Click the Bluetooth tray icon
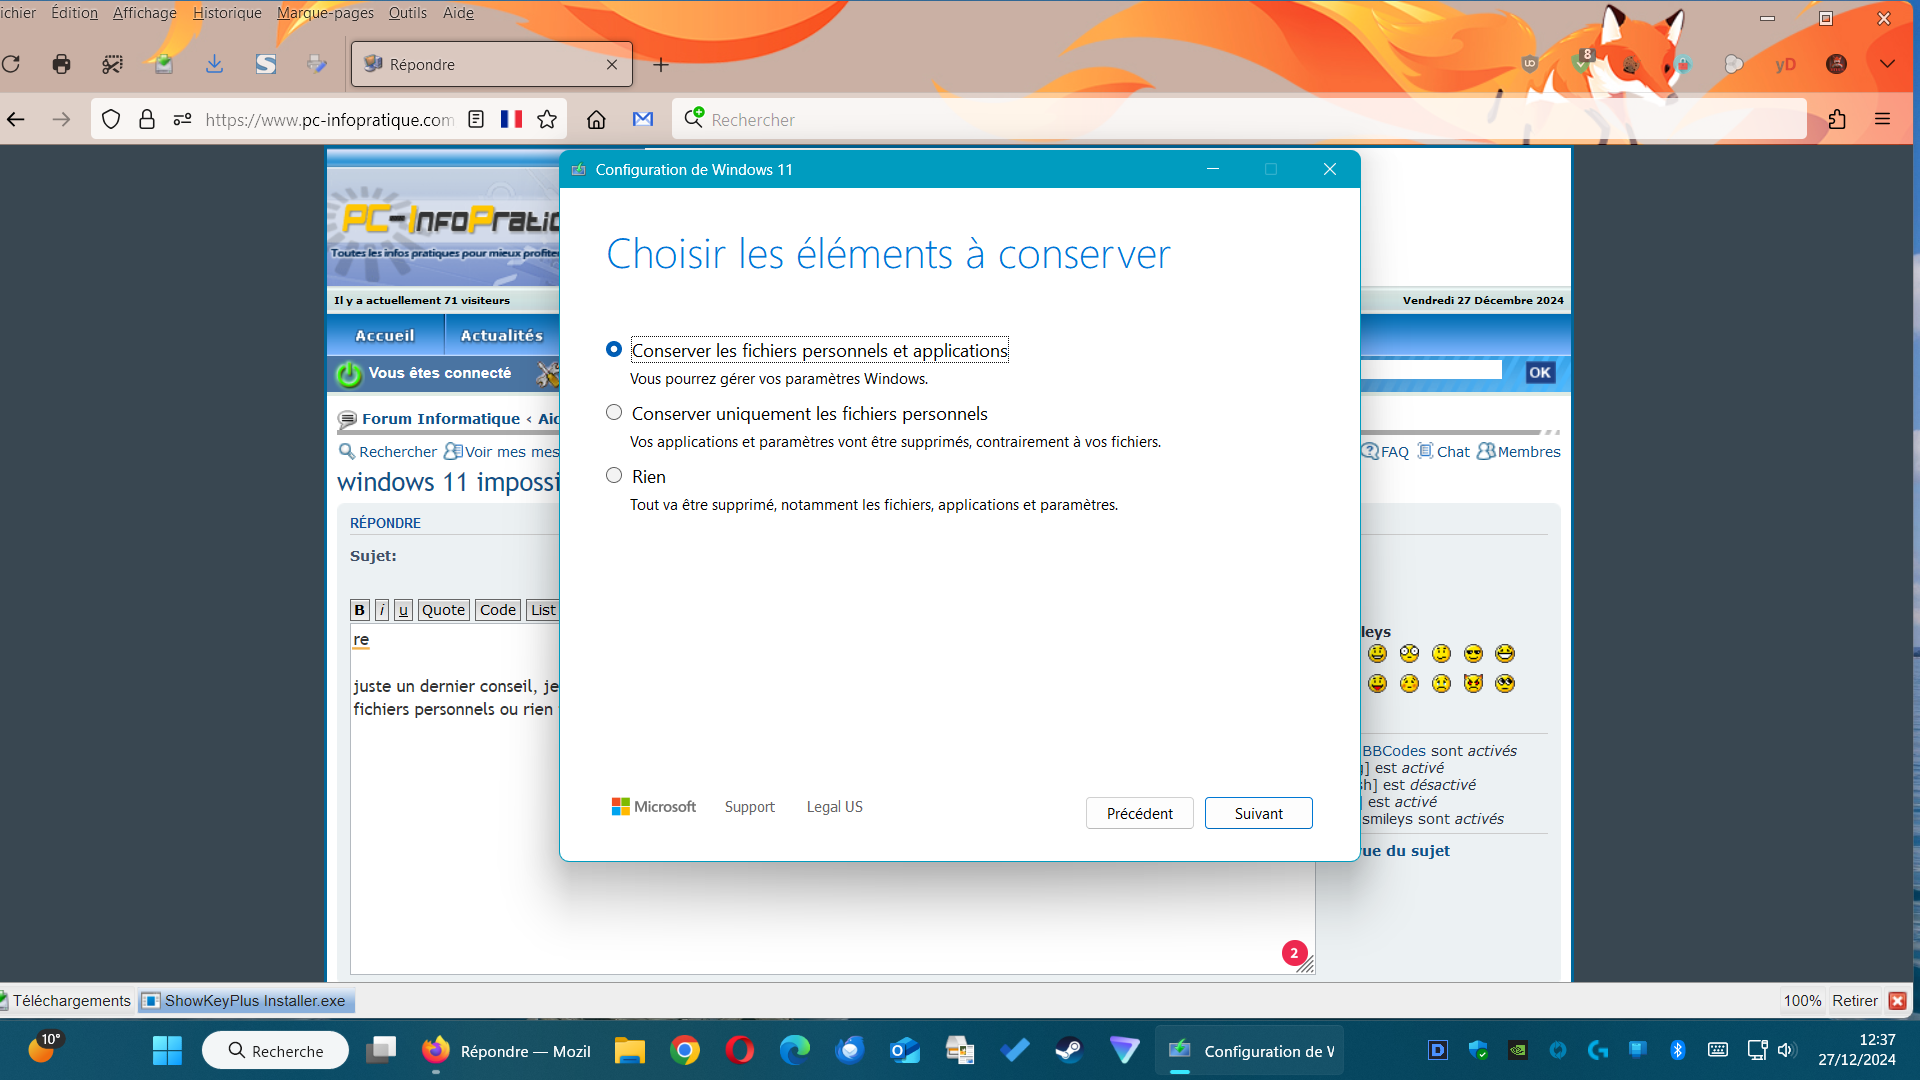The height and width of the screenshot is (1080, 1920). (x=1678, y=1050)
